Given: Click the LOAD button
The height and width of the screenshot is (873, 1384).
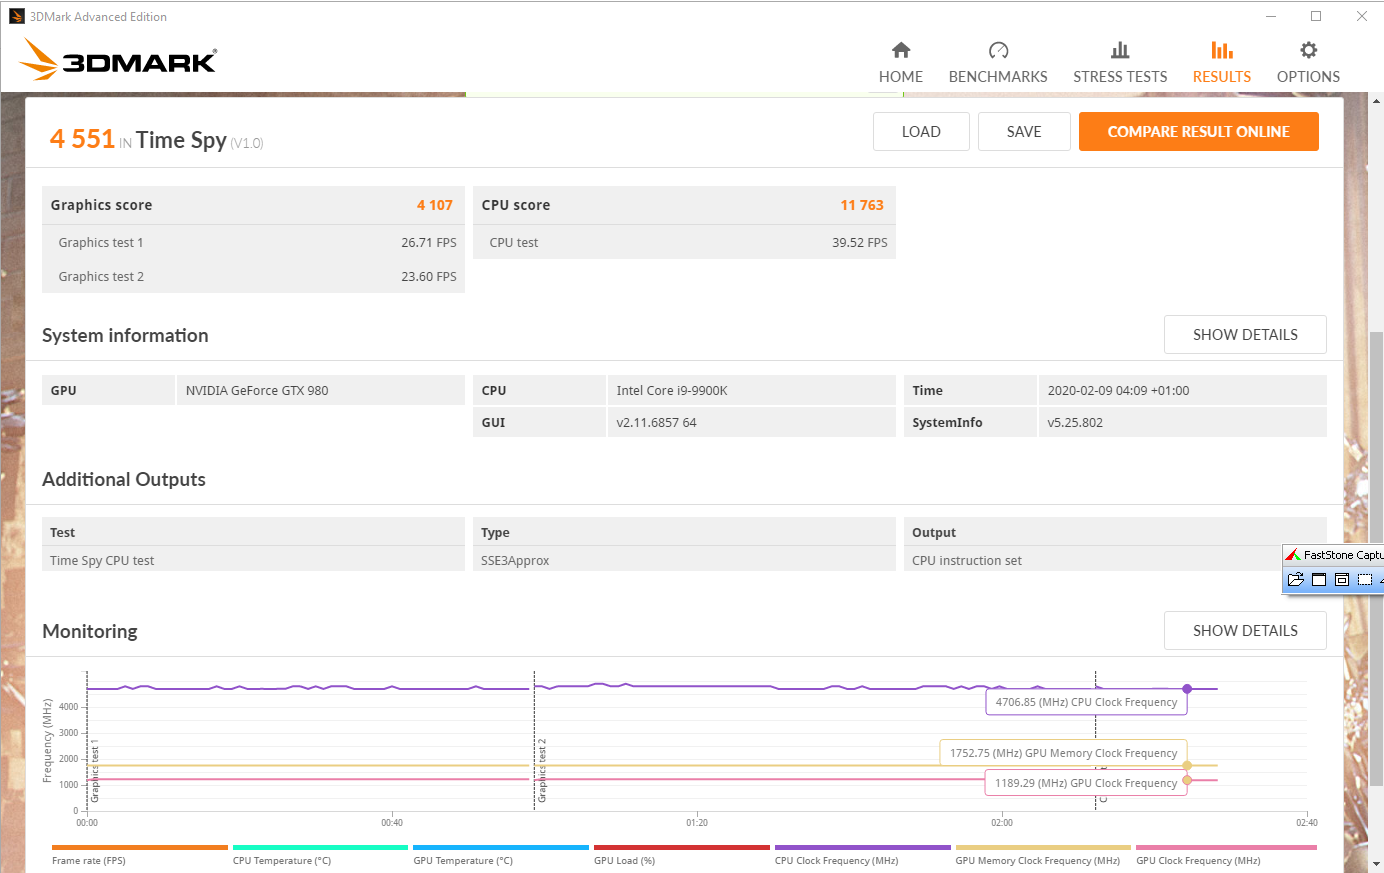Looking at the screenshot, I should [921, 132].
